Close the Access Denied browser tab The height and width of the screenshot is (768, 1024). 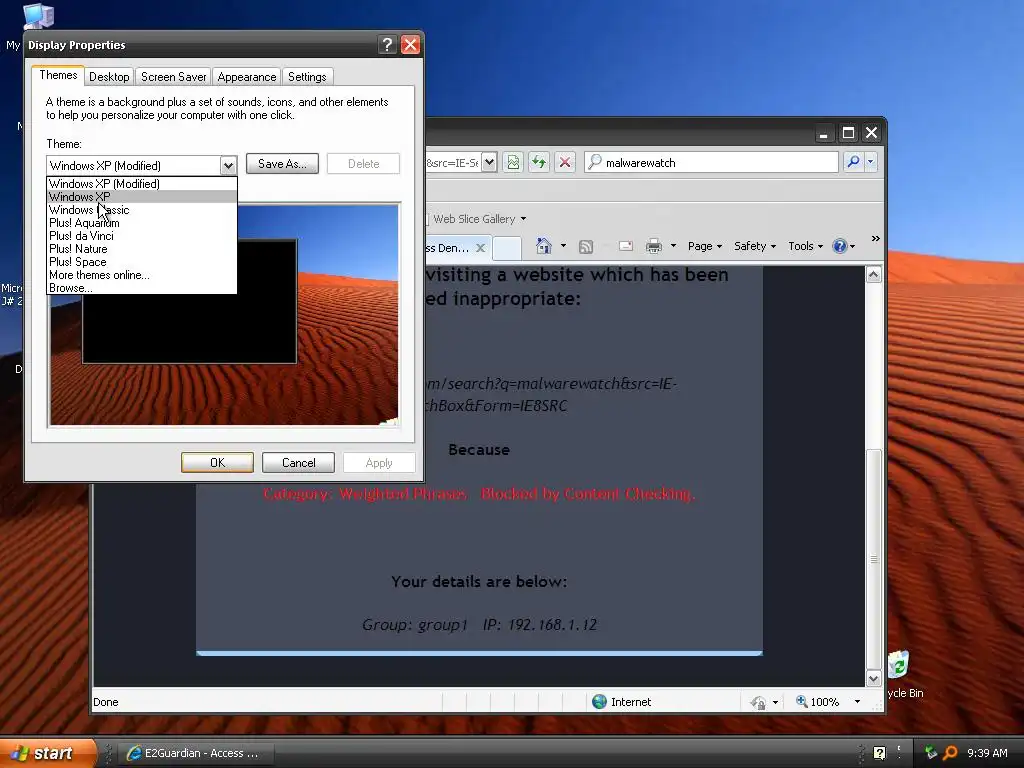click(480, 248)
